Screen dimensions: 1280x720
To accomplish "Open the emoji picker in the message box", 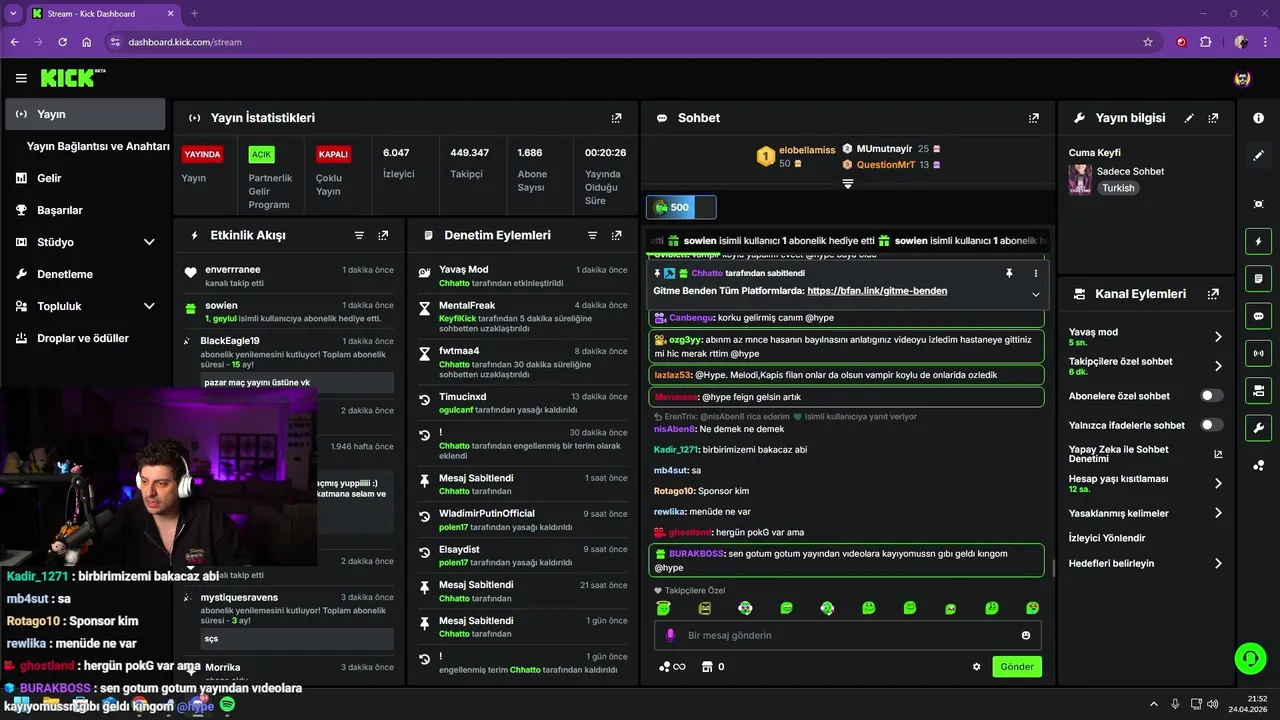I will 1026,636.
